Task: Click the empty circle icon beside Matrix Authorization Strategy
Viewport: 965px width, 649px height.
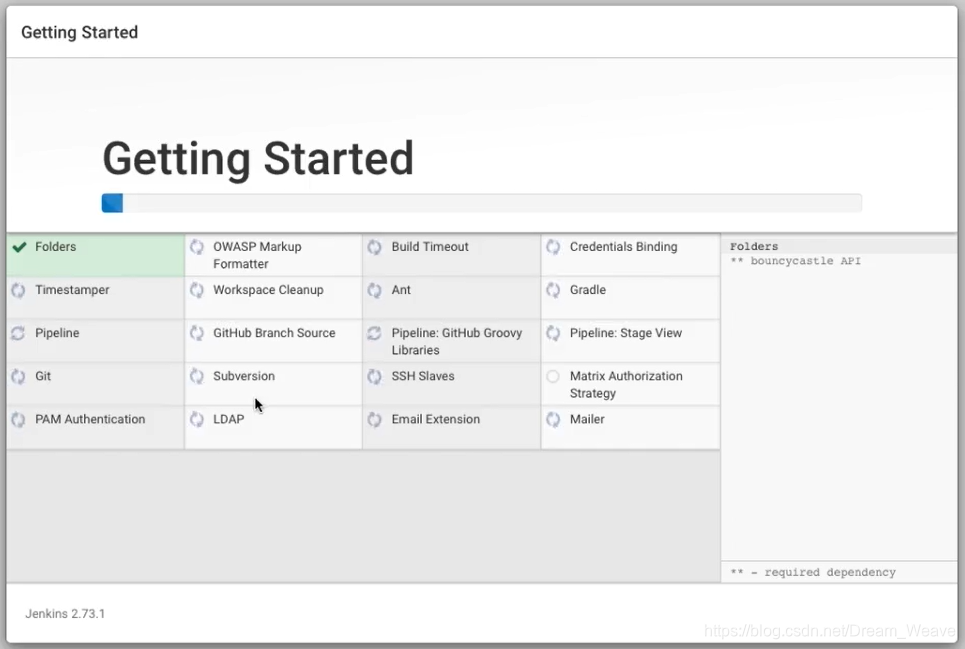Action: coord(553,376)
